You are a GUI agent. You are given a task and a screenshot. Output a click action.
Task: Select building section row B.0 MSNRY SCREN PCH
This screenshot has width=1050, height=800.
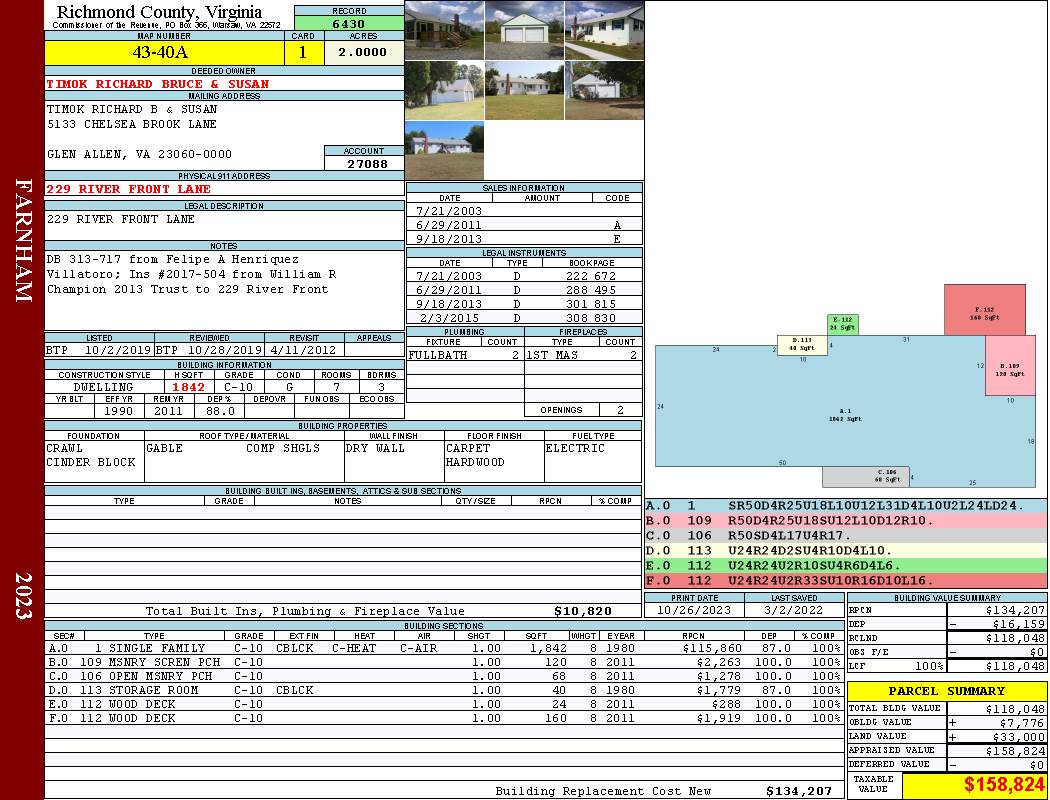[x=444, y=662]
